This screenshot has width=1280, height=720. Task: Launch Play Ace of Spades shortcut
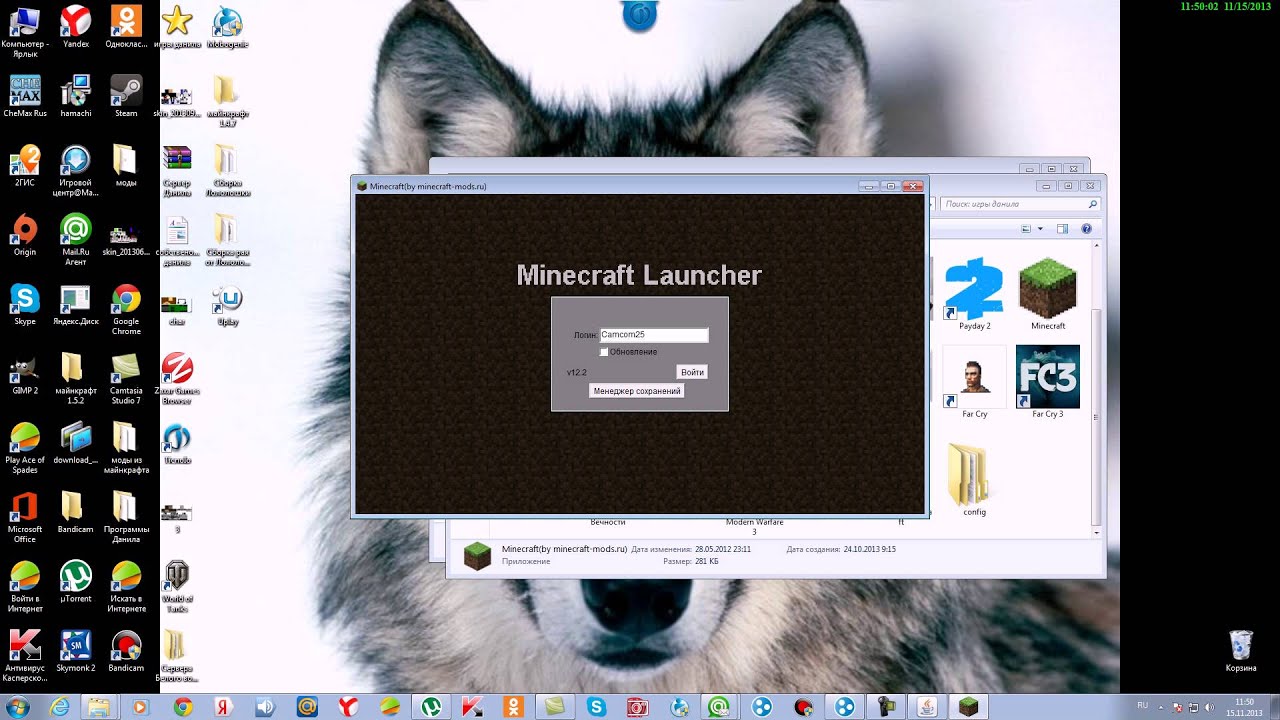click(25, 447)
